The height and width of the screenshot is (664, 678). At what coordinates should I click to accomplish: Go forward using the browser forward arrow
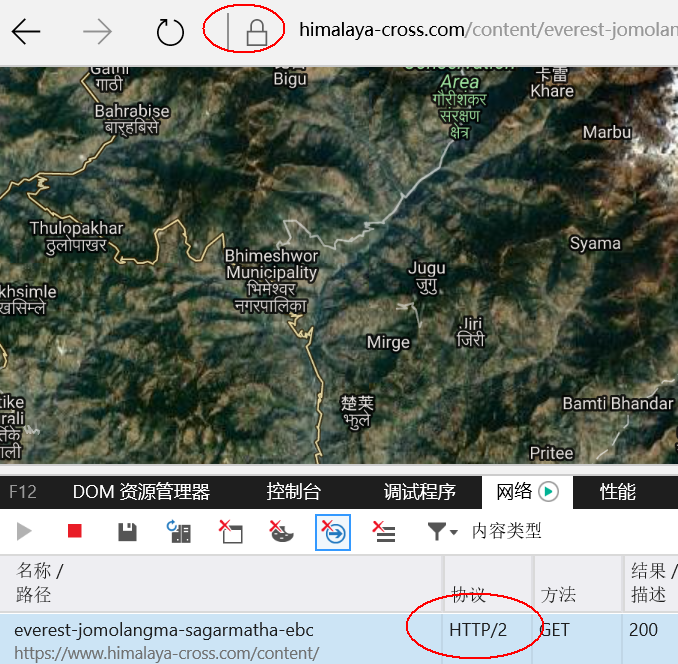(97, 31)
